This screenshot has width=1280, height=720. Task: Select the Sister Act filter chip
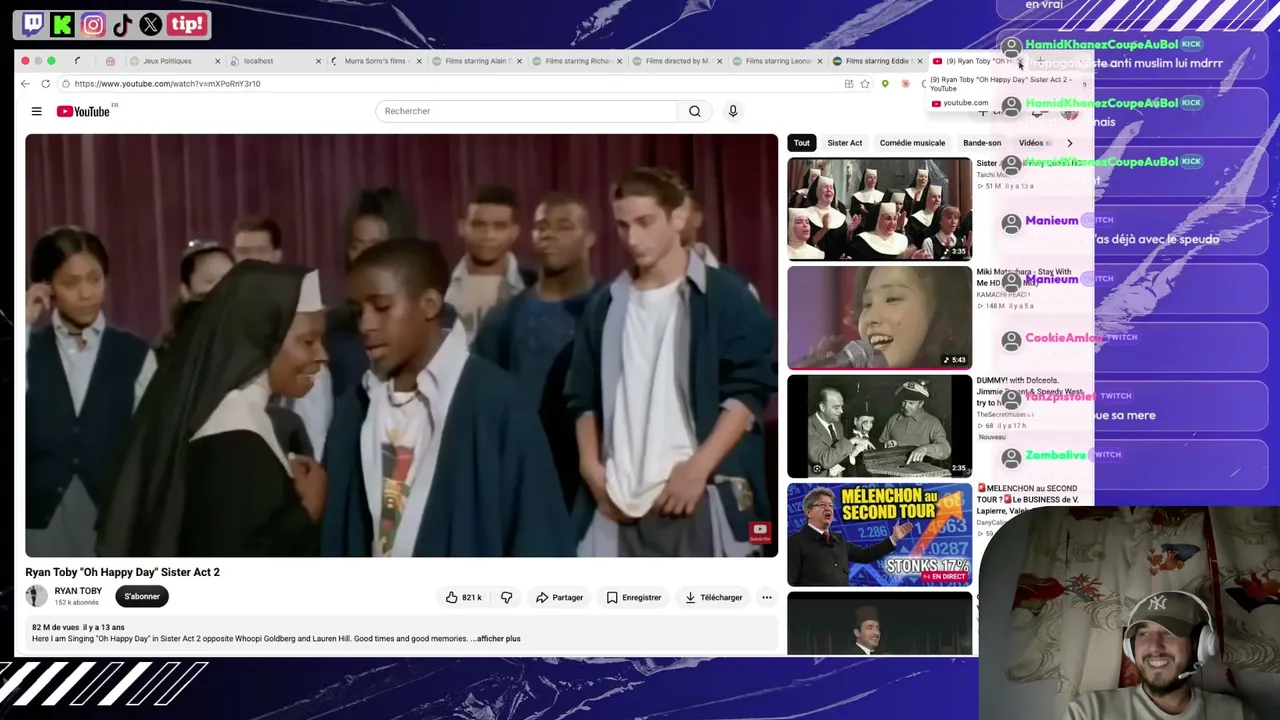(x=845, y=143)
